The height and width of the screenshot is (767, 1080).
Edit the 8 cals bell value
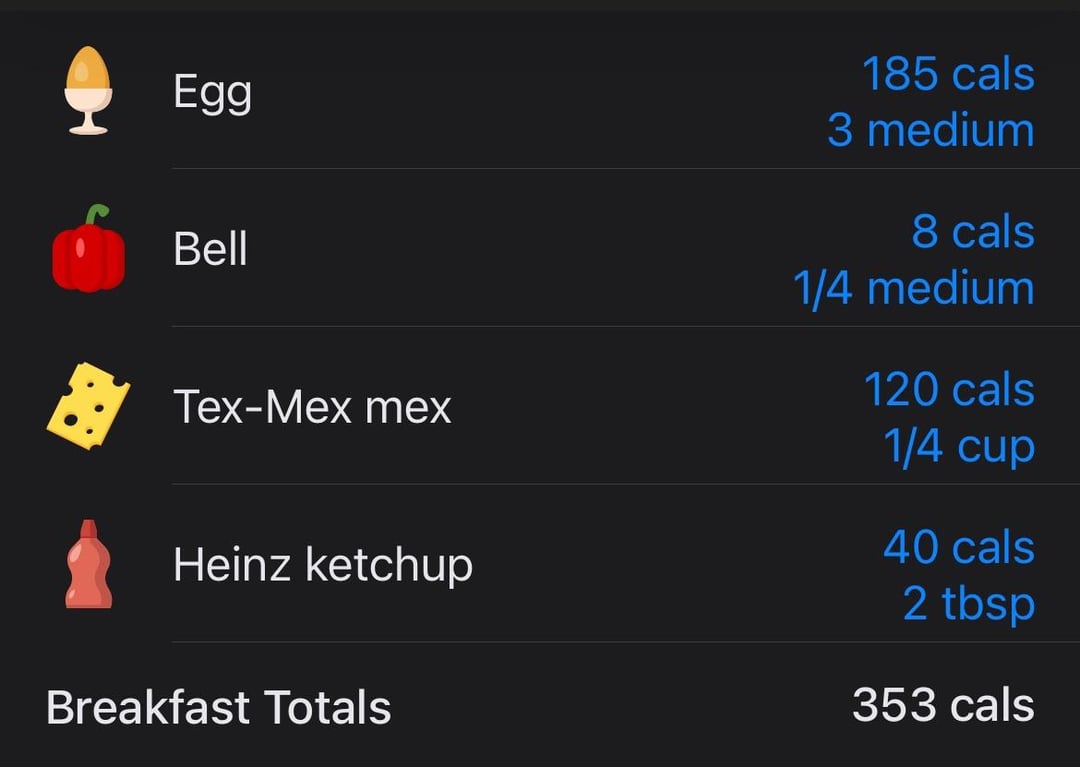pos(973,231)
